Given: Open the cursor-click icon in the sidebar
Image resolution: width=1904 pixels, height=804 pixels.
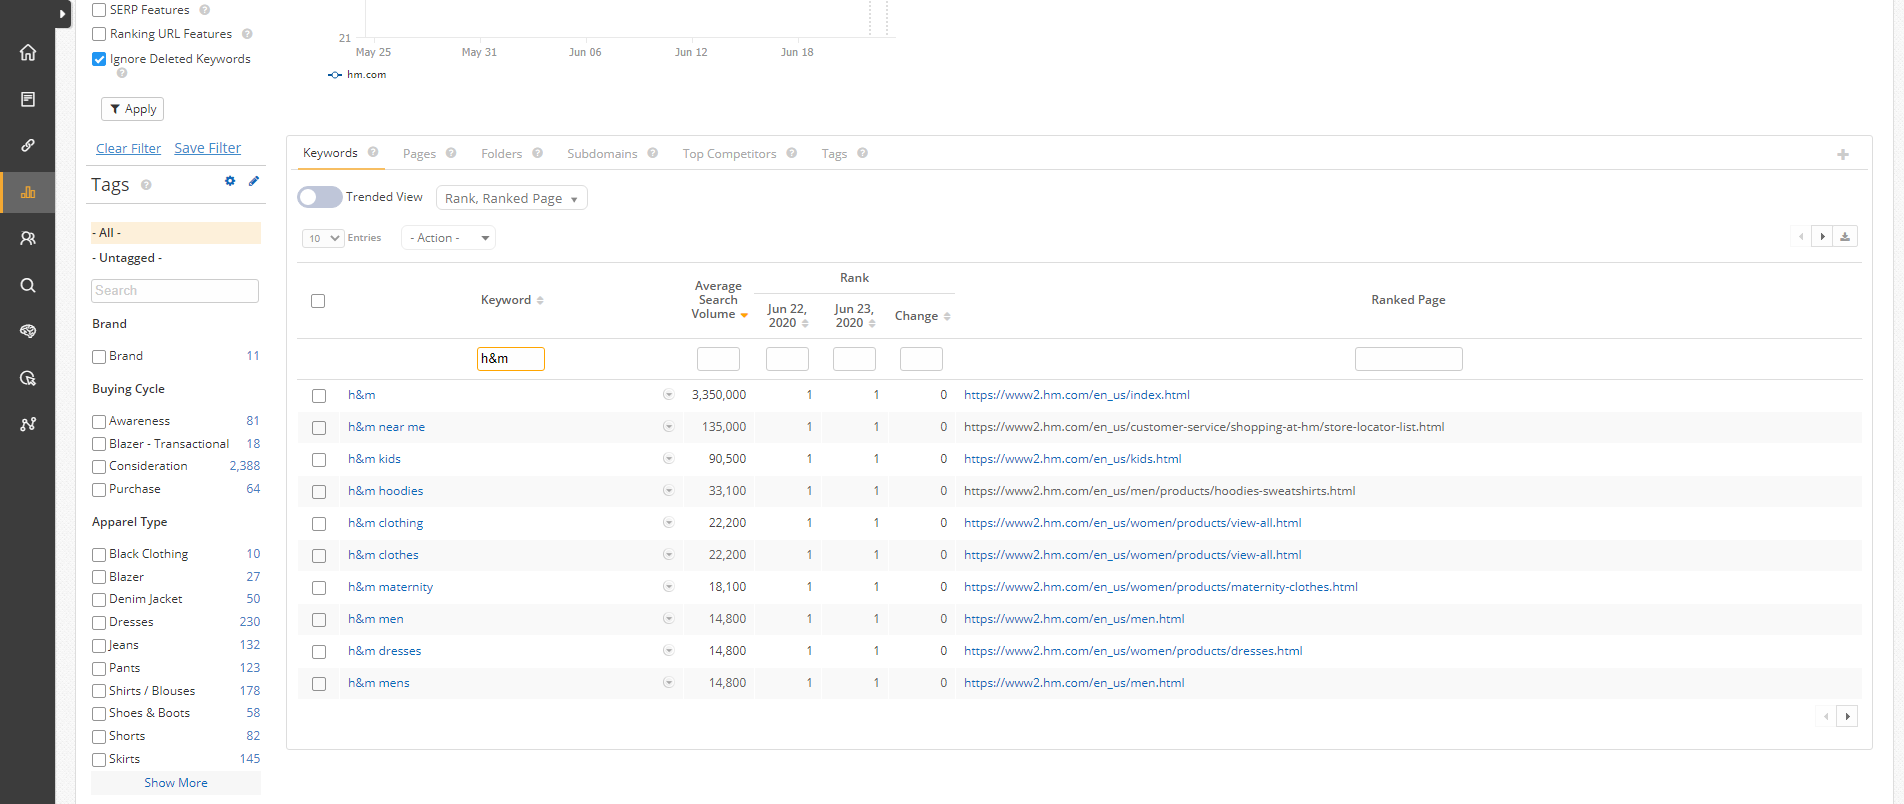Looking at the screenshot, I should click(28, 378).
